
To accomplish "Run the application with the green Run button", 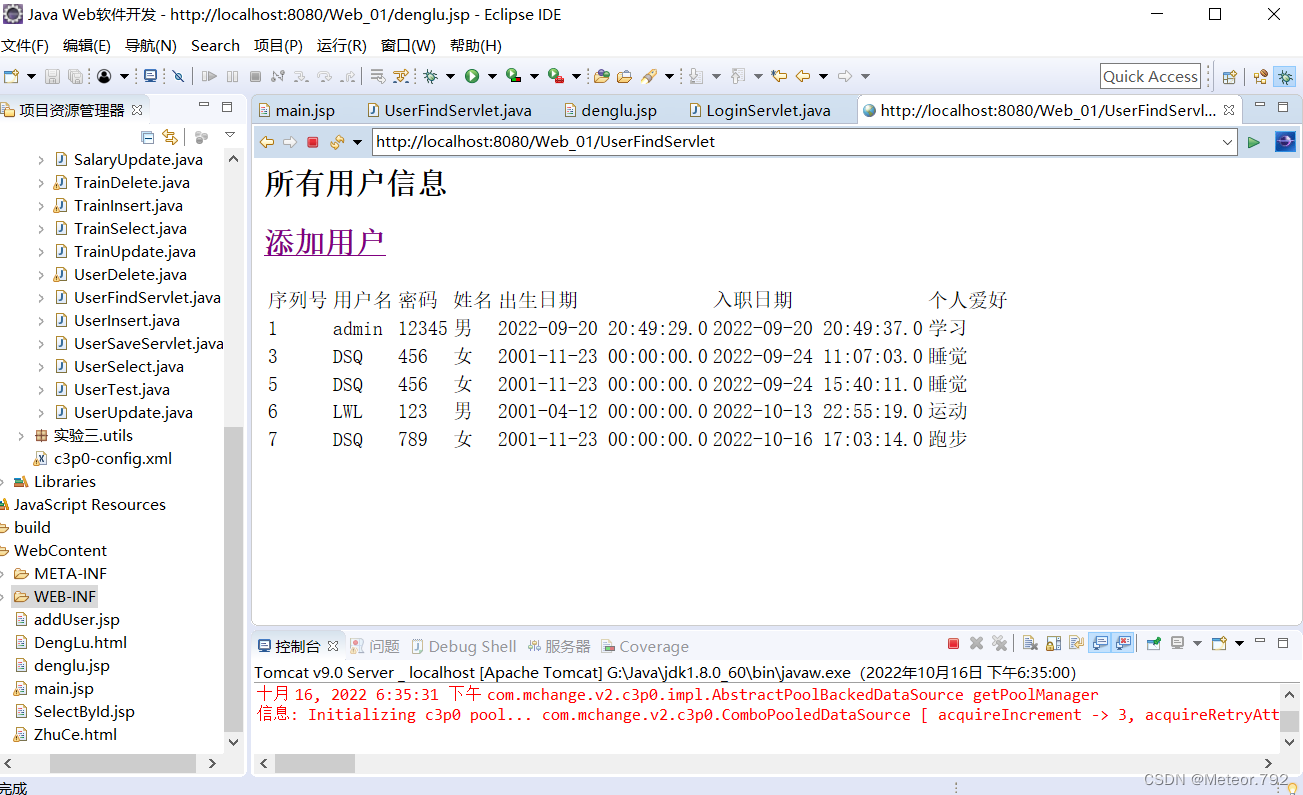I will tap(472, 76).
